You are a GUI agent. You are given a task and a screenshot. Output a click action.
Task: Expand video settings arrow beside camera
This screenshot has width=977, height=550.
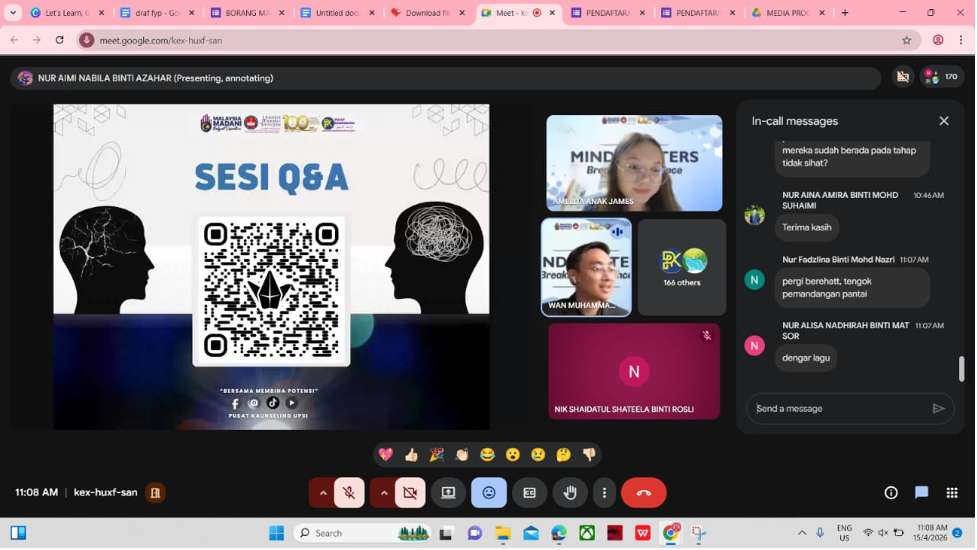coord(384,493)
